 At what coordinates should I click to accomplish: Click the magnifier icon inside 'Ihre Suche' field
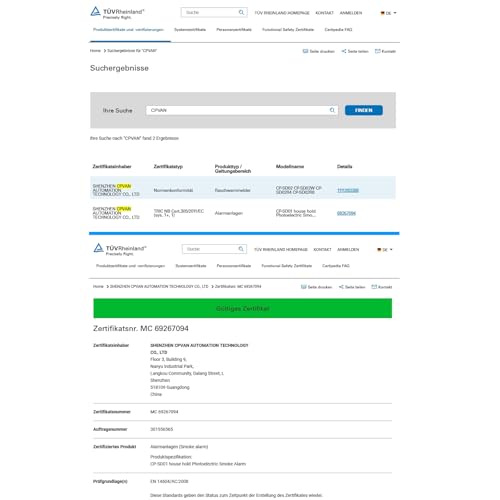point(332,110)
